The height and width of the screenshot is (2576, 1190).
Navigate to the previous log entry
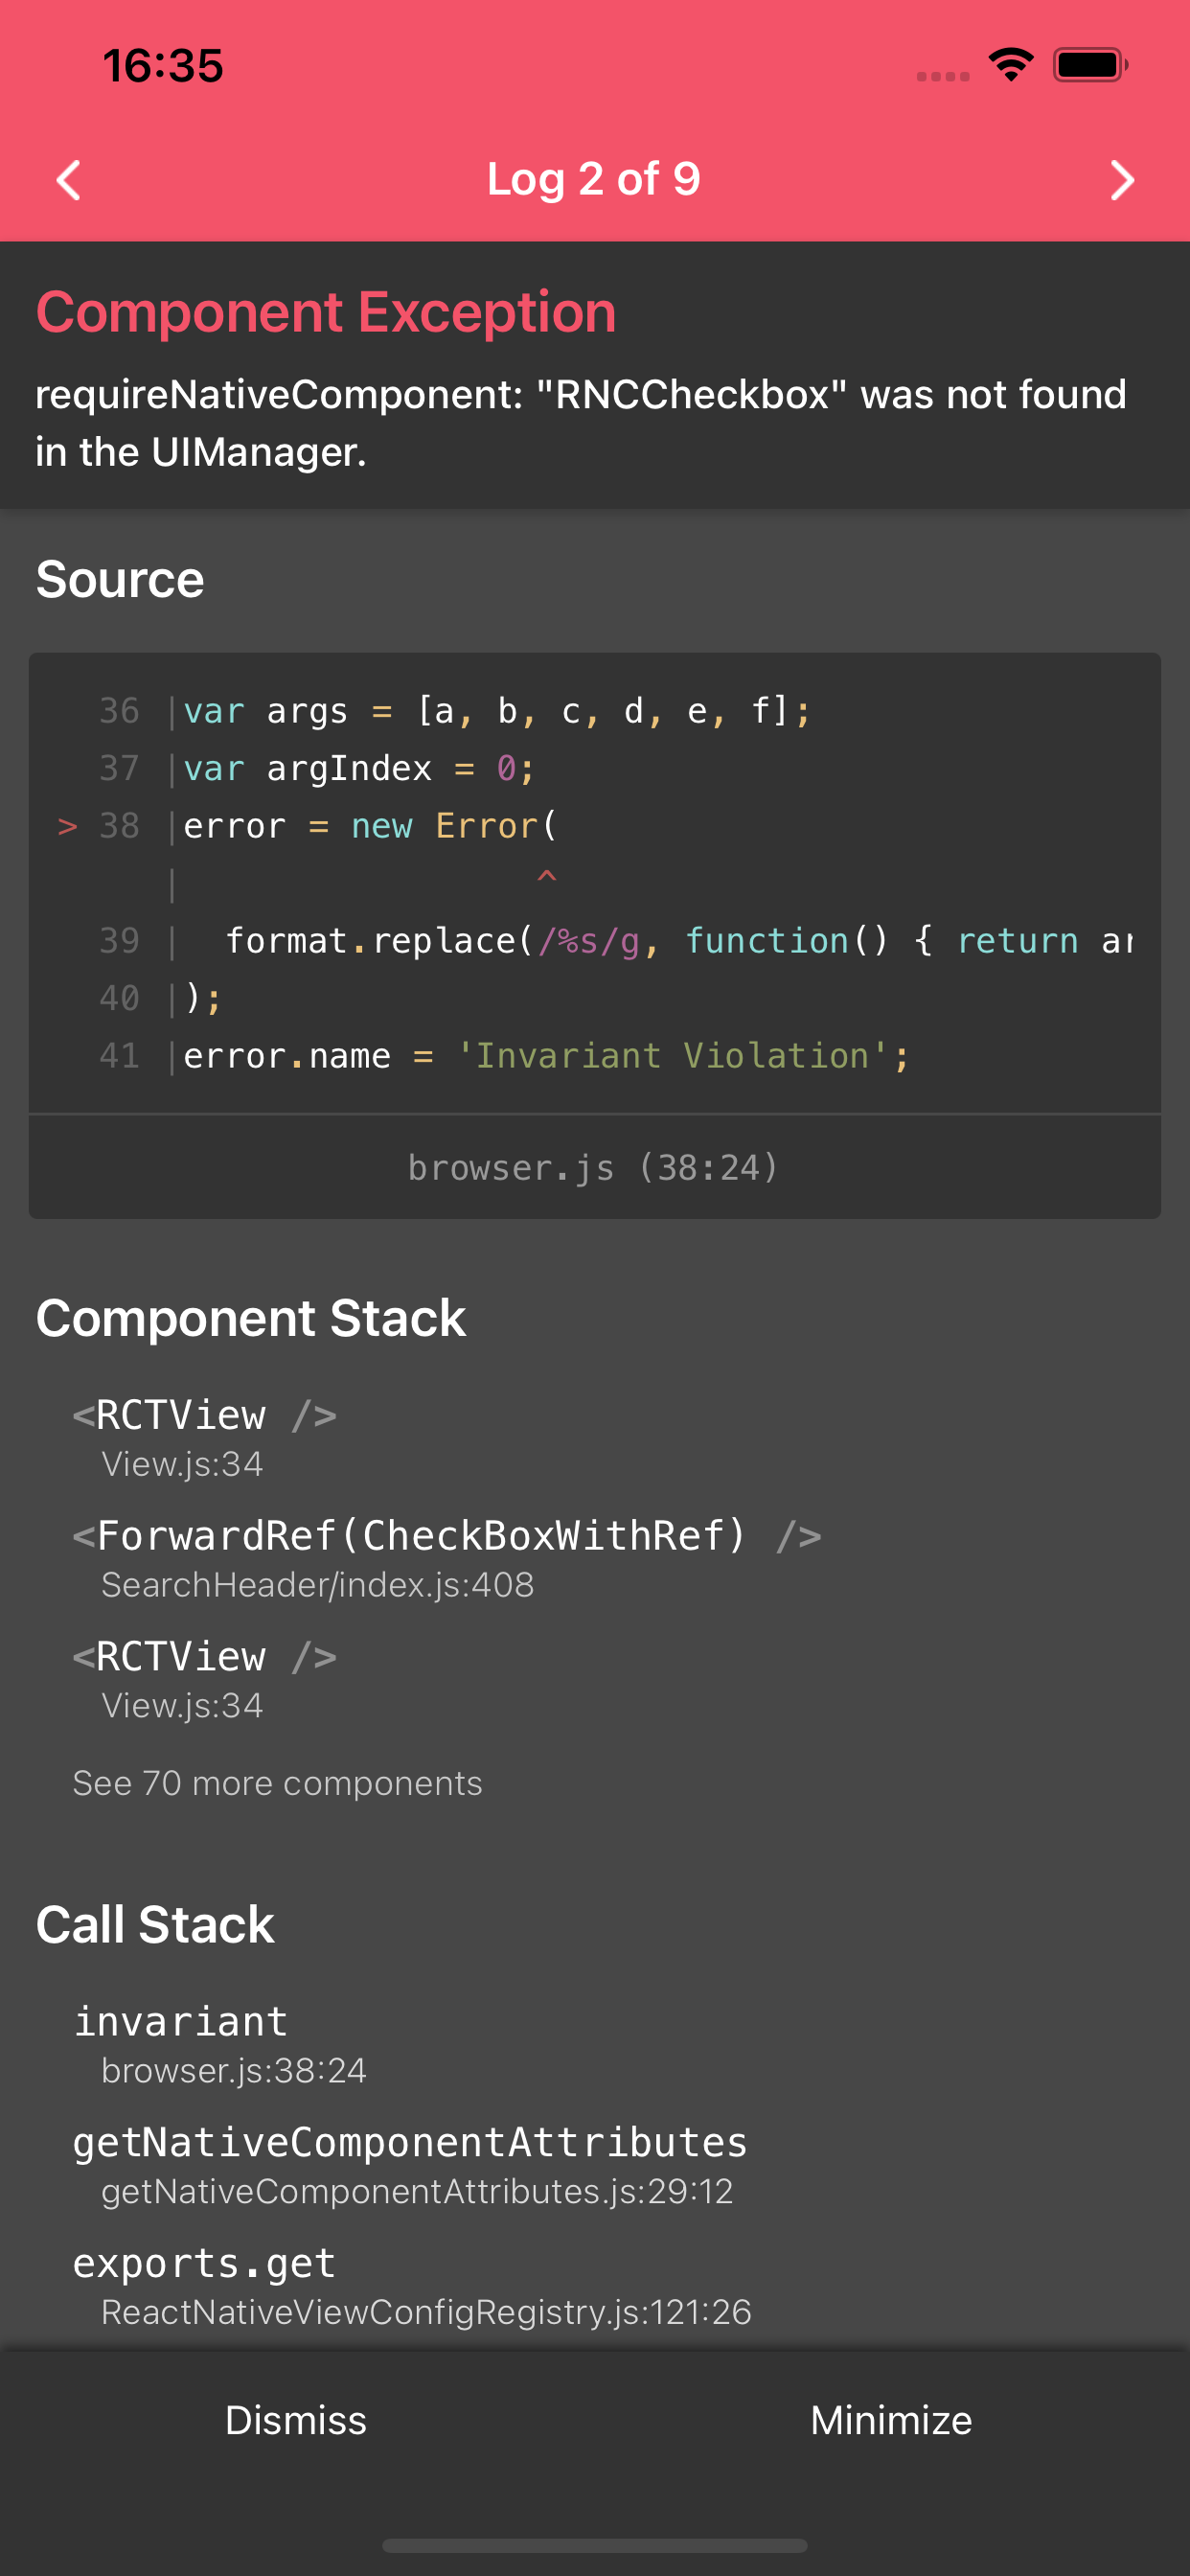(x=68, y=181)
